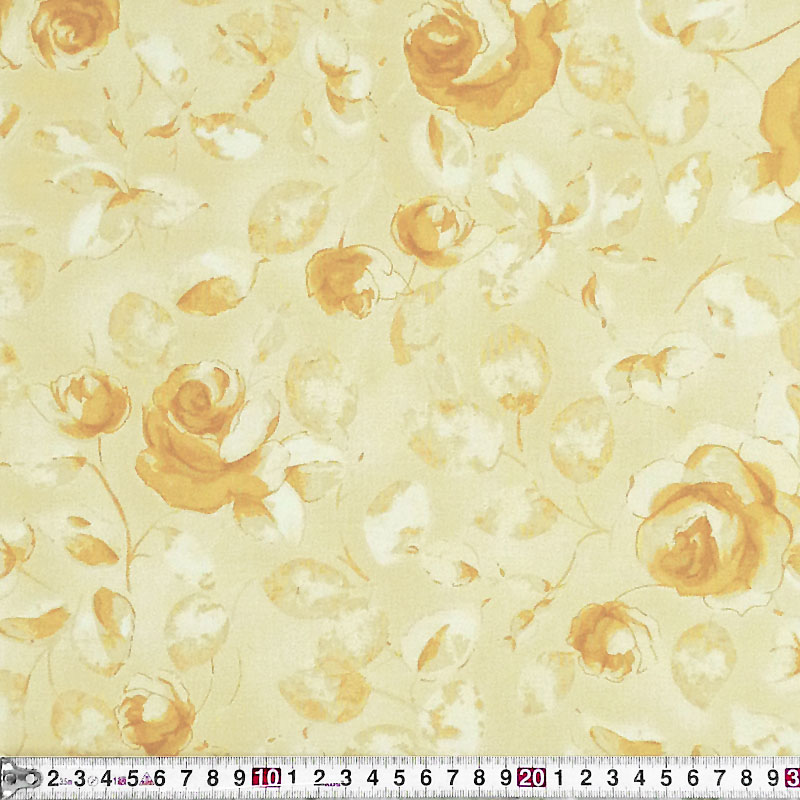Click the metal end hook of the tape measure

click(x=19, y=779)
